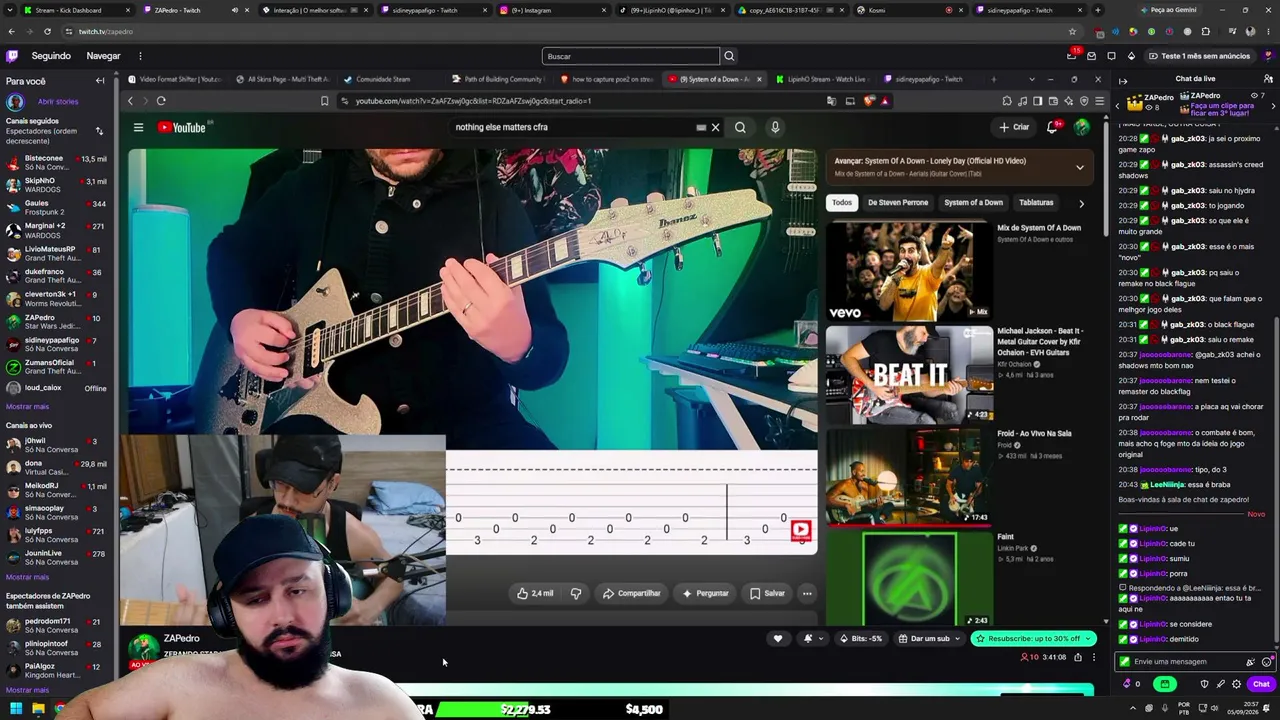Open Michael Jackson Beat It video thumbnail

[x=909, y=375]
